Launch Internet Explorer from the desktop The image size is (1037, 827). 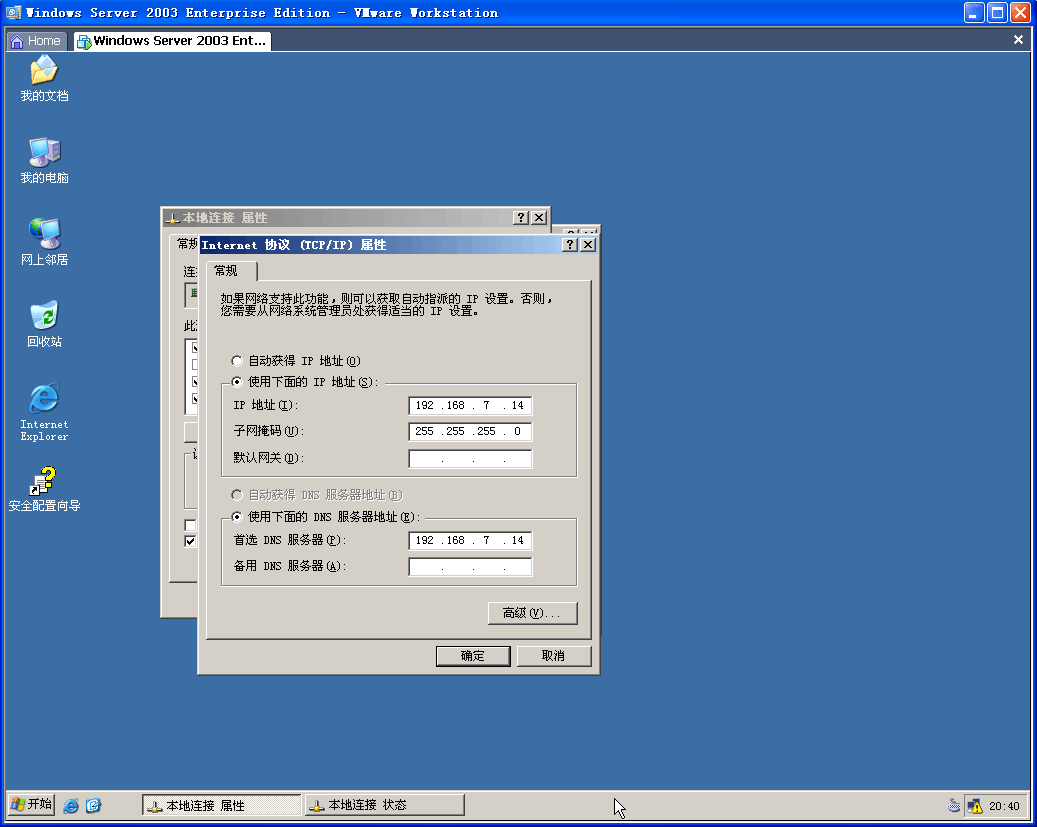[x=44, y=400]
